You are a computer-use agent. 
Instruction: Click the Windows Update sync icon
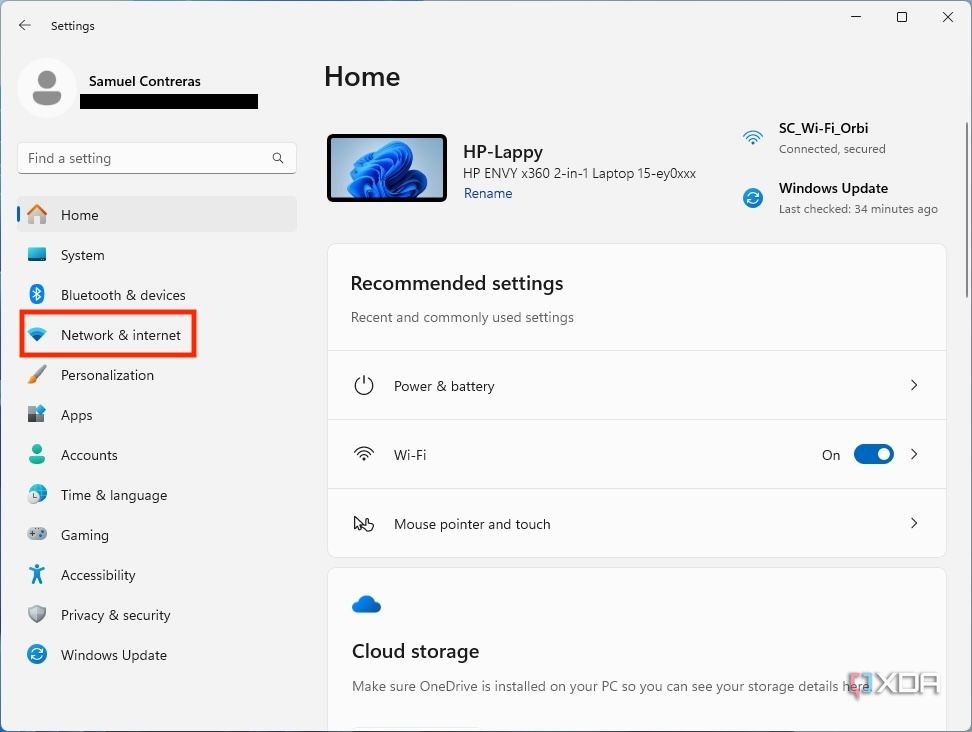(37, 655)
